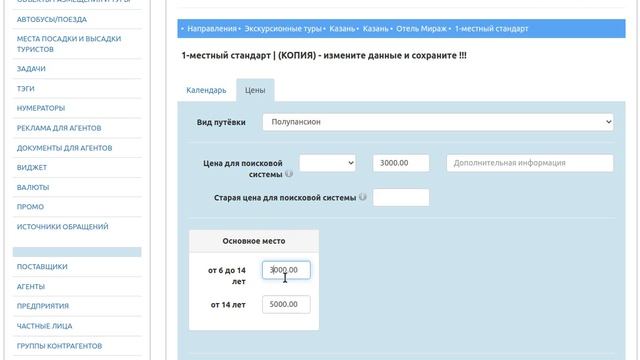Viewport: 640px width, 360px height.
Task: Open Места посадки и высадки туристов
Action: (x=69, y=44)
